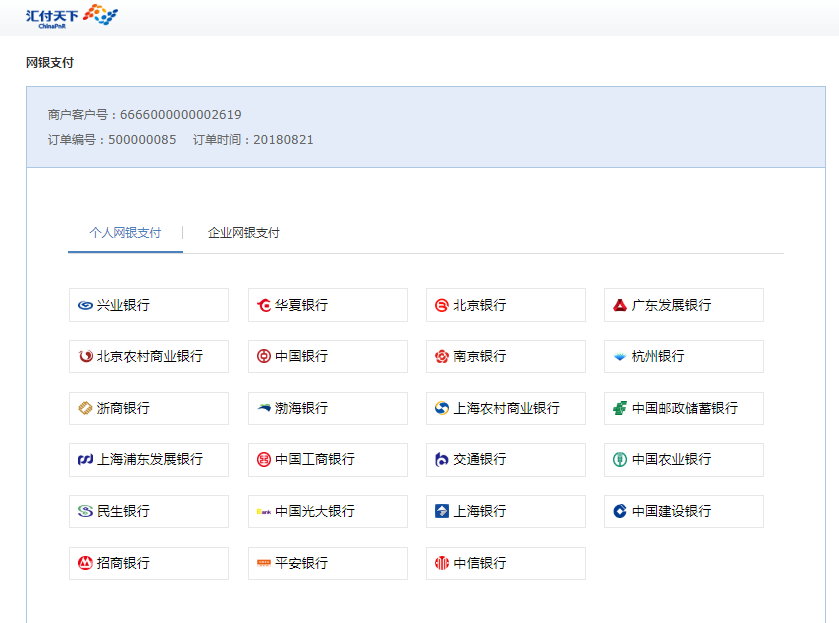Pick 中信银行 for online payment
The image size is (839, 623).
point(505,563)
